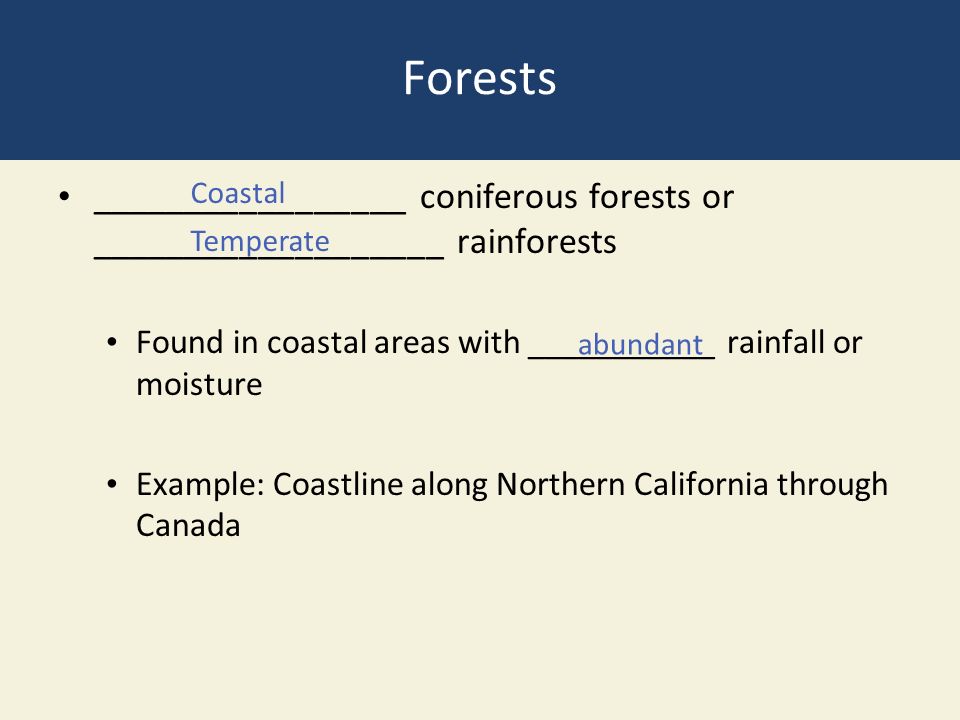This screenshot has height=720, width=960.
Task: Click the text coniferous forests or
Action: click(x=577, y=197)
